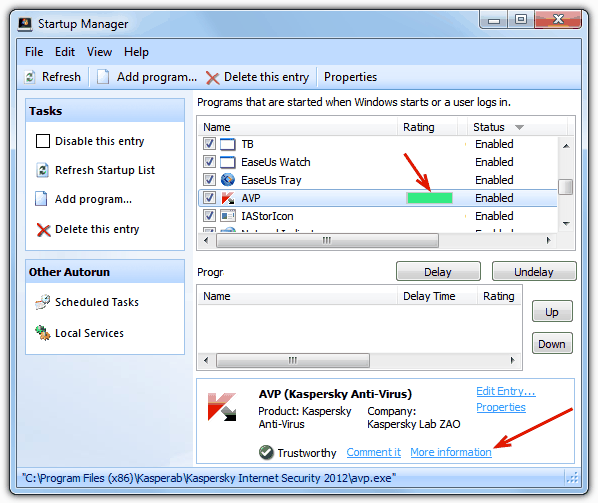598x503 pixels.
Task: Open Scheduled Tasks via its icon
Action: 42,302
